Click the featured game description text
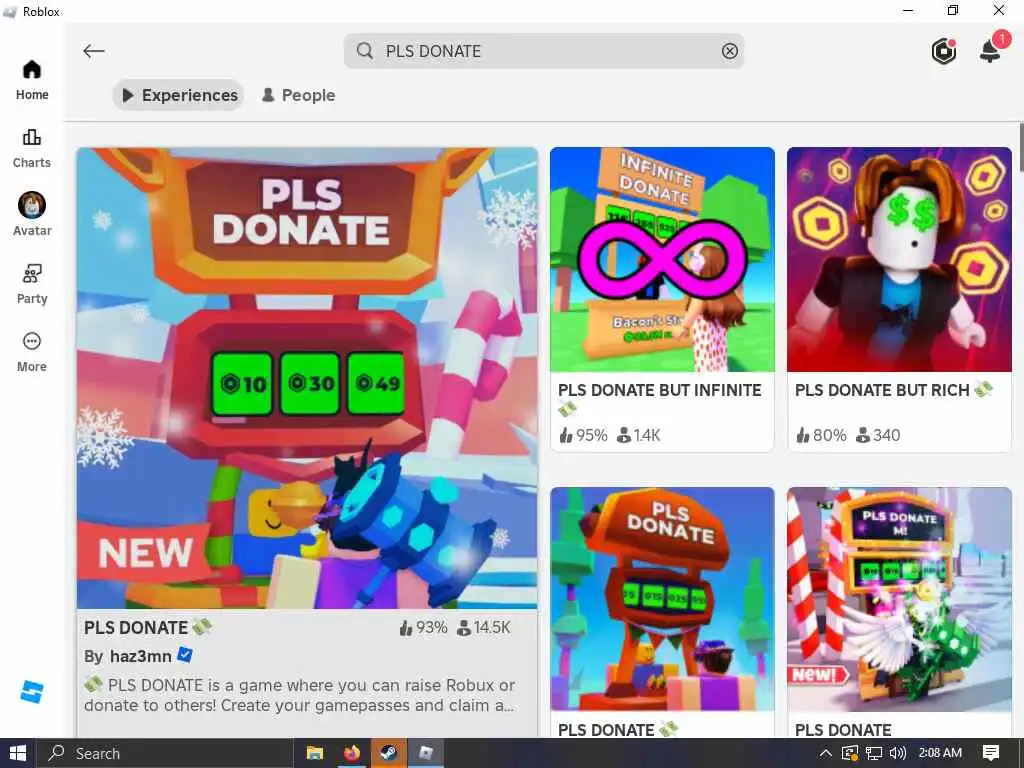The width and height of the screenshot is (1024, 768). (x=300, y=695)
